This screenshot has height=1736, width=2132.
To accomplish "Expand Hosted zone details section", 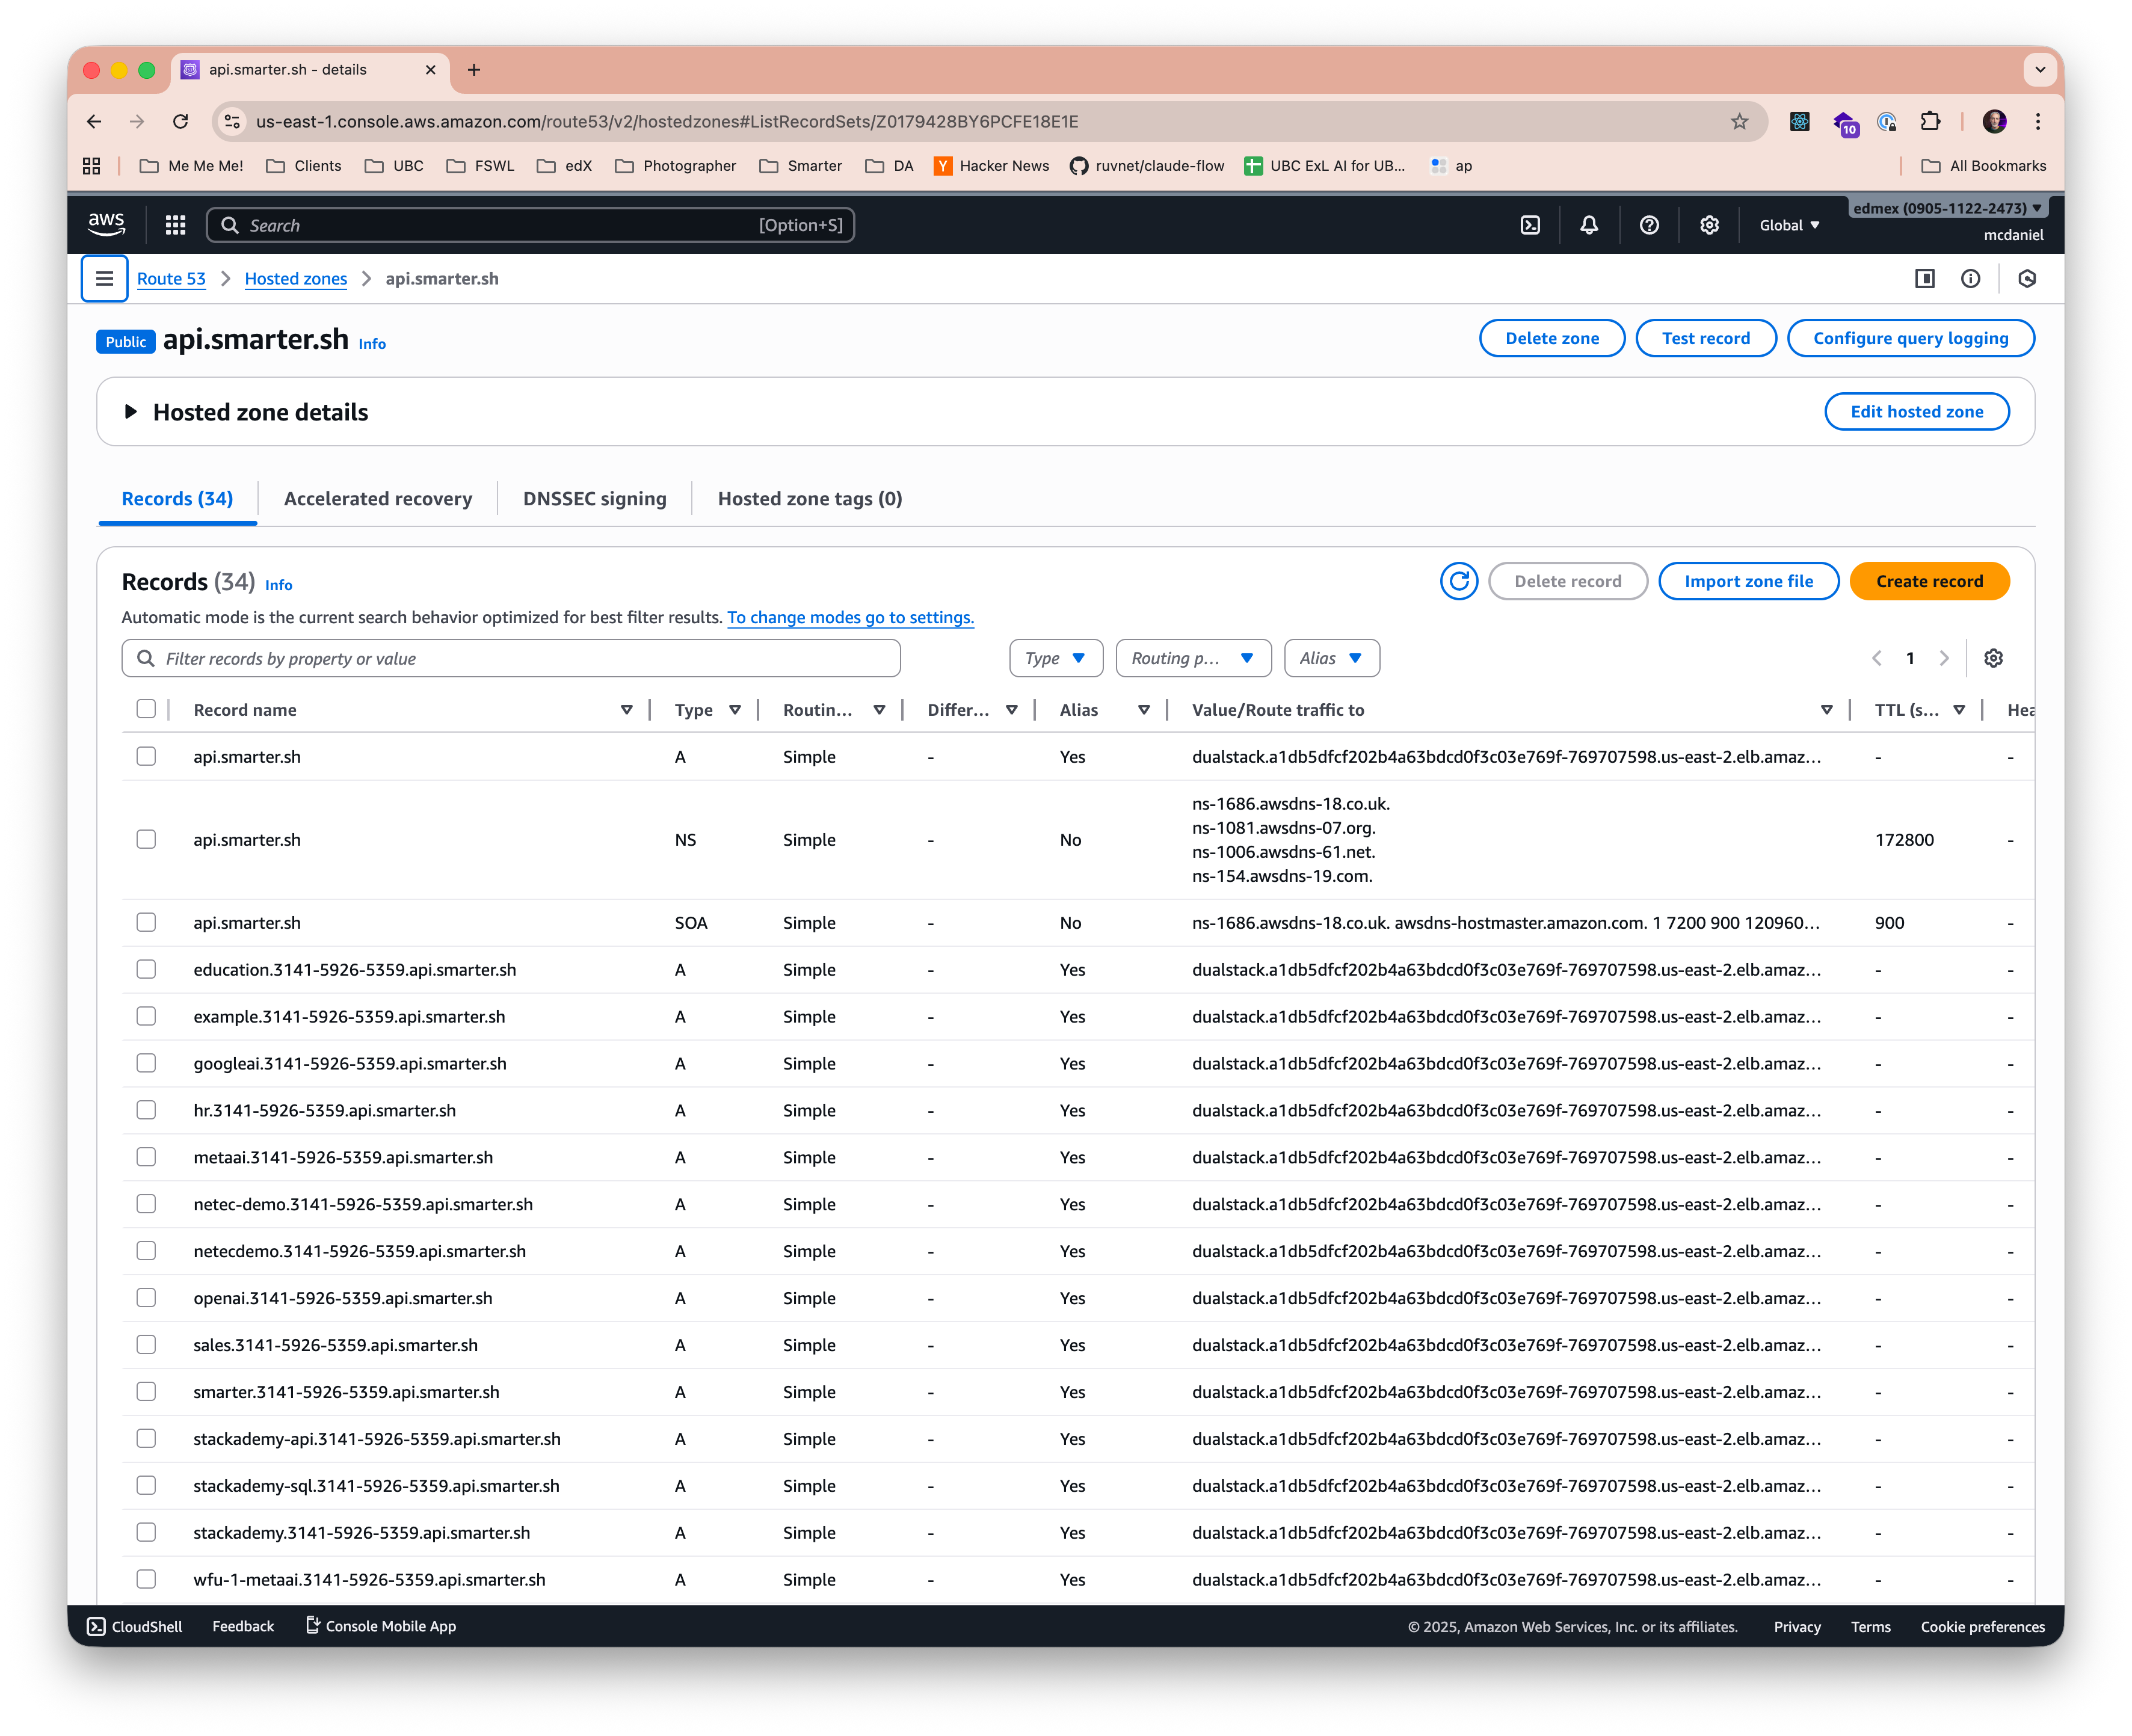I will tap(130, 412).
